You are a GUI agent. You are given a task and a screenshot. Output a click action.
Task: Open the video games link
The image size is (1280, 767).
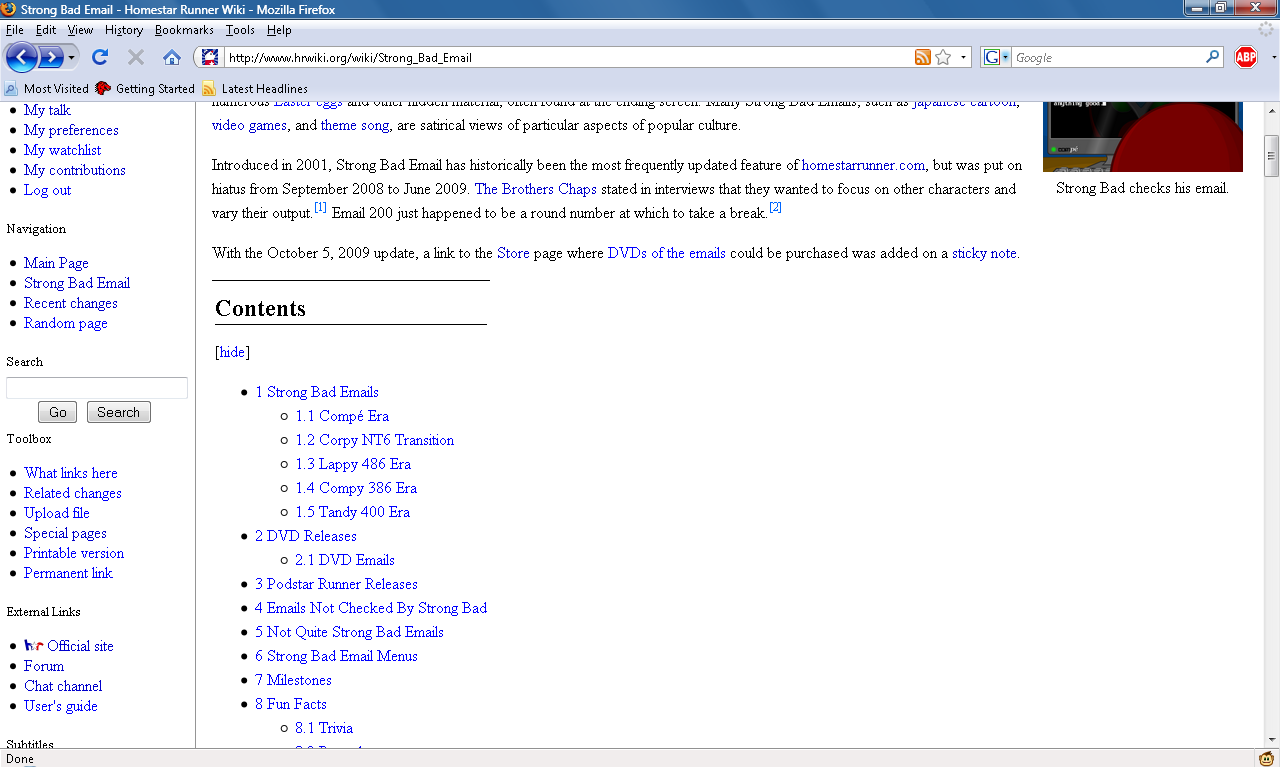(x=249, y=125)
